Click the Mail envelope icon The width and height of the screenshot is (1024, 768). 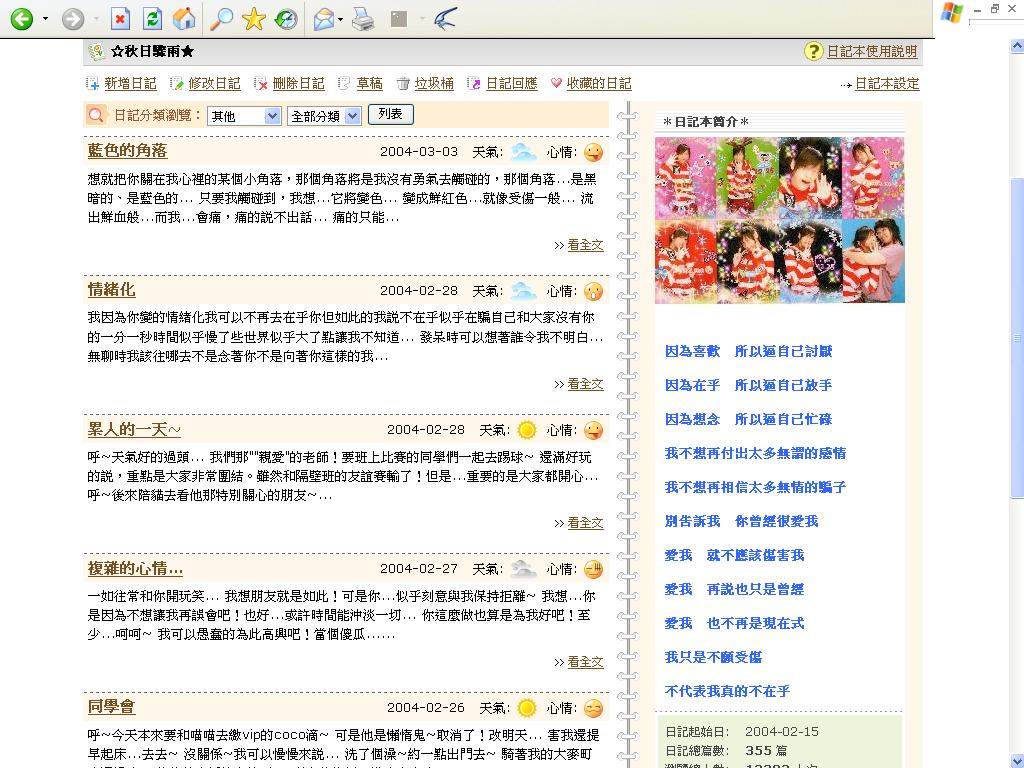(x=323, y=18)
